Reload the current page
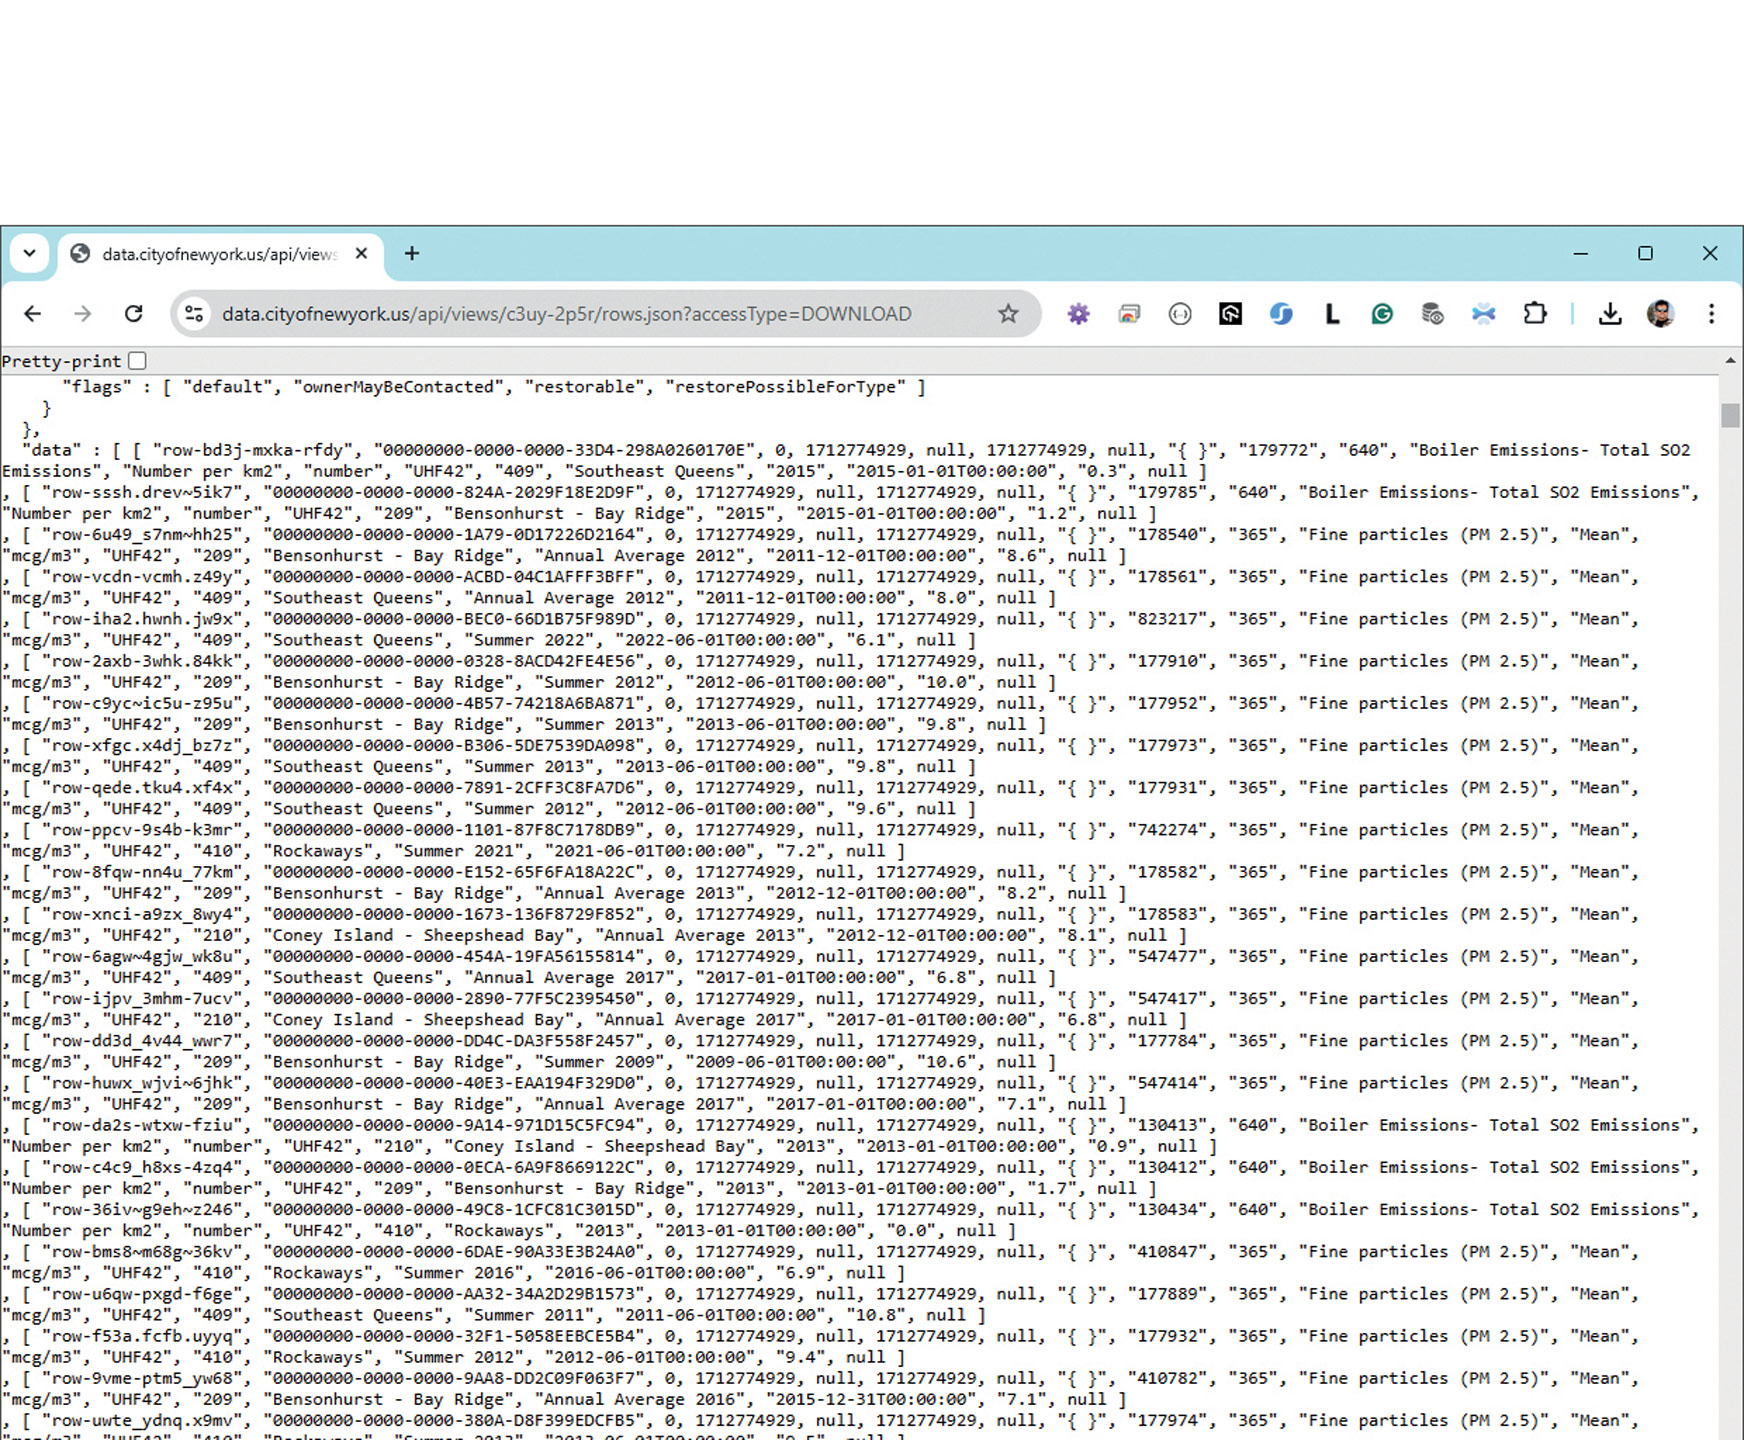1744x1440 pixels. [133, 314]
